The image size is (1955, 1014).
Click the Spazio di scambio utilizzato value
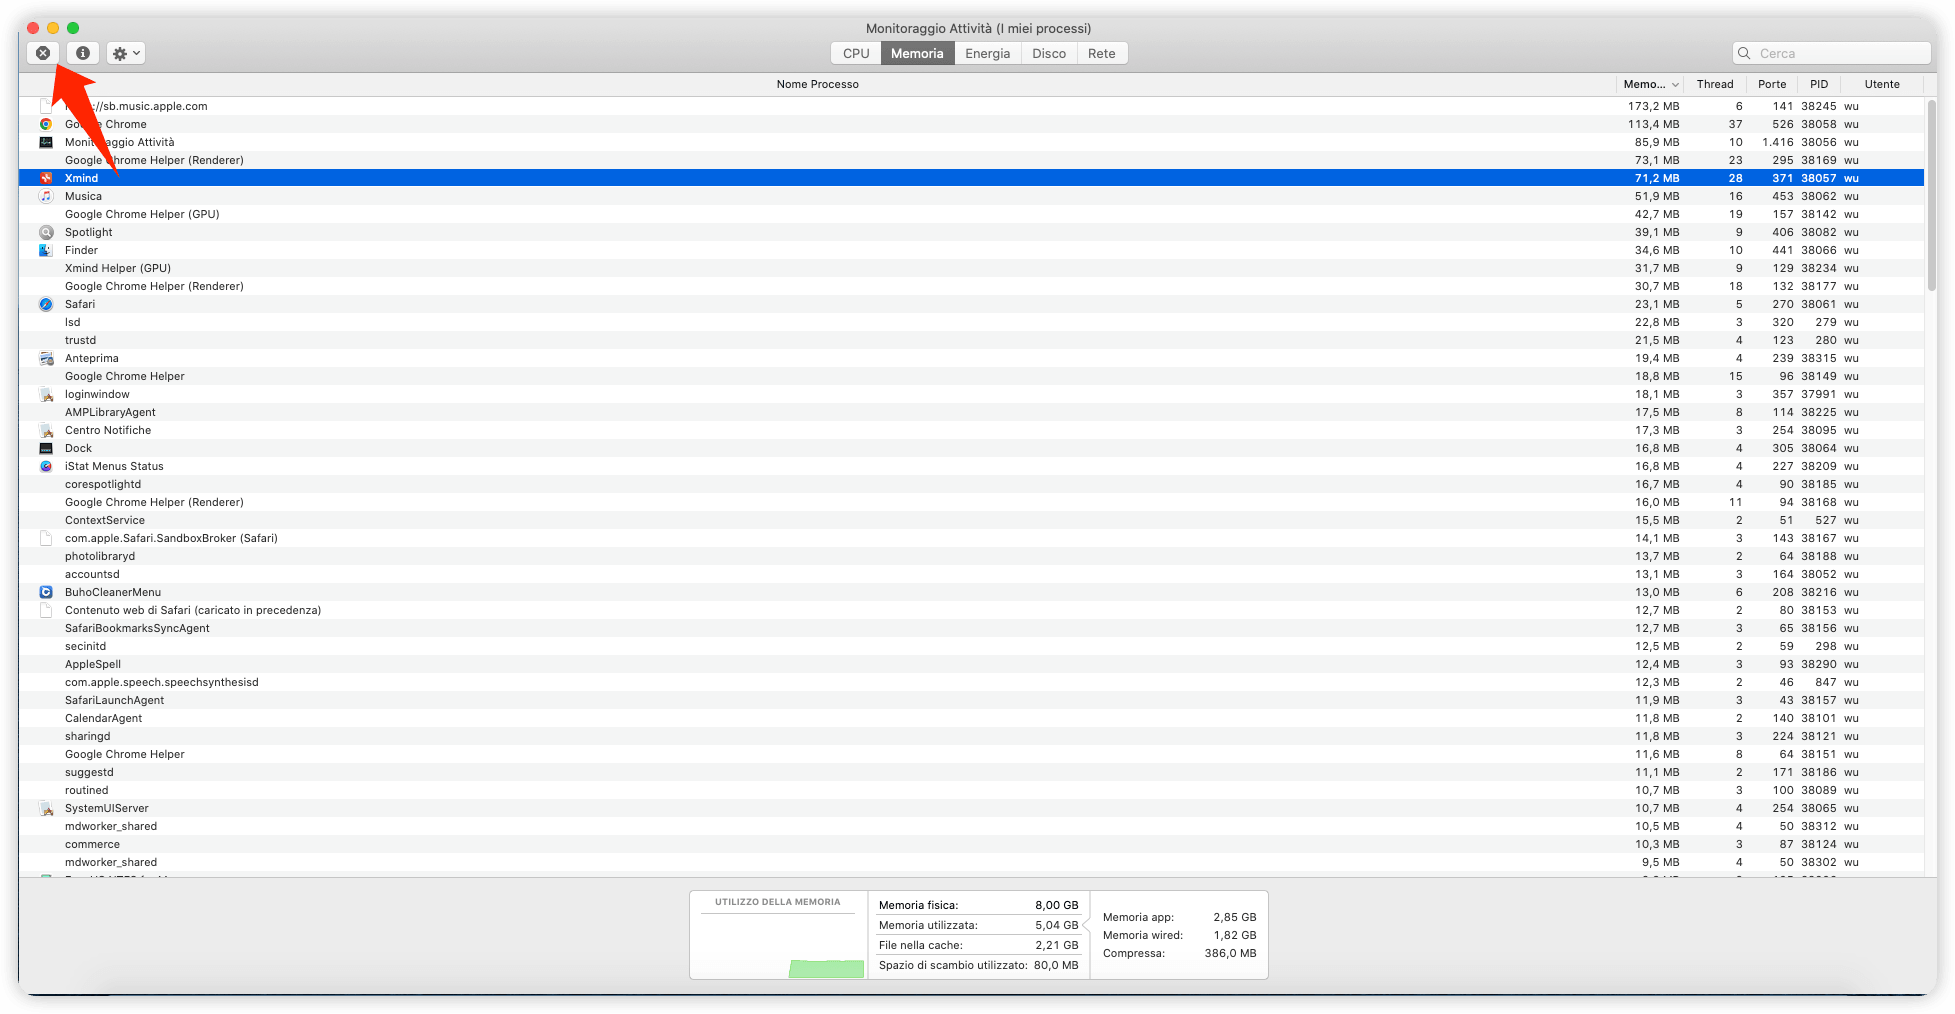[1056, 965]
